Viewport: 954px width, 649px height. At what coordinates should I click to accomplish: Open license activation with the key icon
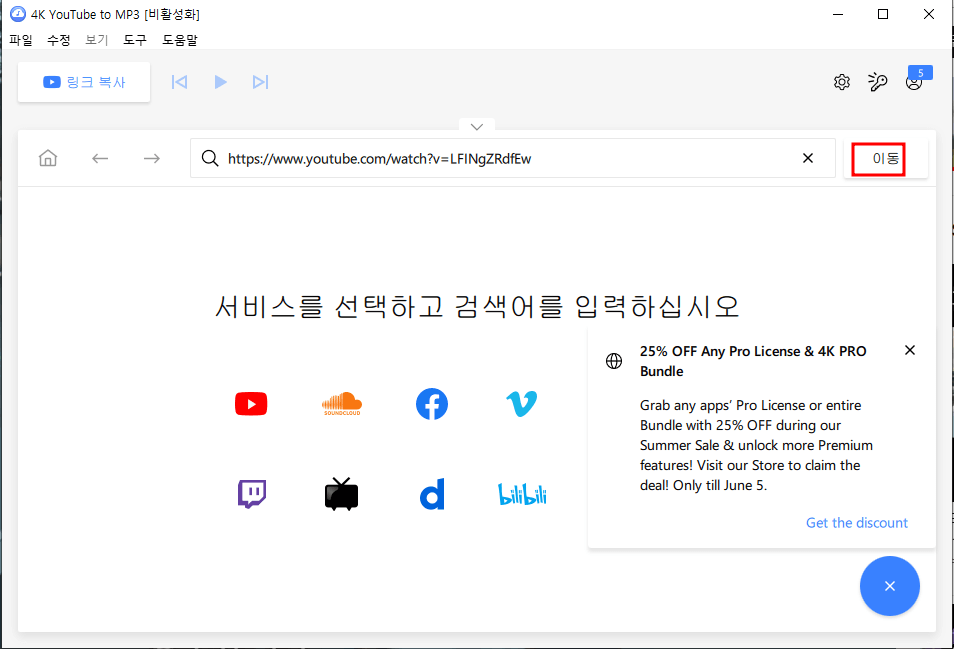[x=878, y=81]
